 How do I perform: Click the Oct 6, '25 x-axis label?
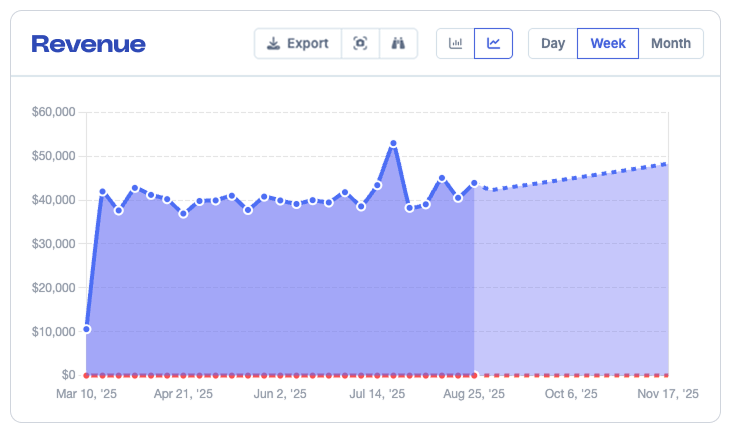[571, 395]
